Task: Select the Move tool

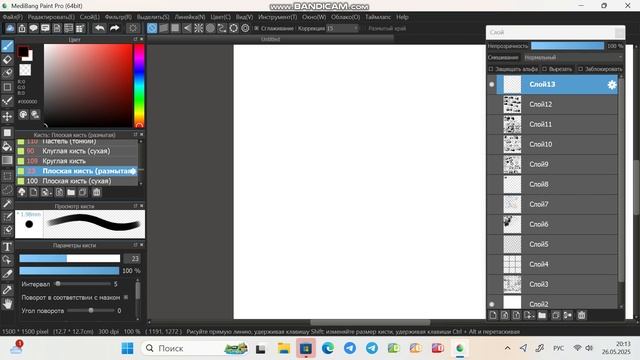Action: pyautogui.click(x=7, y=117)
